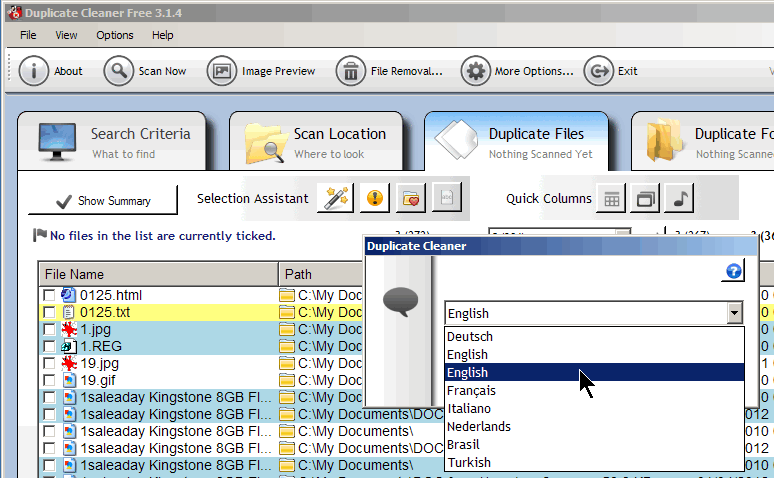
Task: Click the magic wand Selection Assistant icon
Action: pyautogui.click(x=335, y=198)
